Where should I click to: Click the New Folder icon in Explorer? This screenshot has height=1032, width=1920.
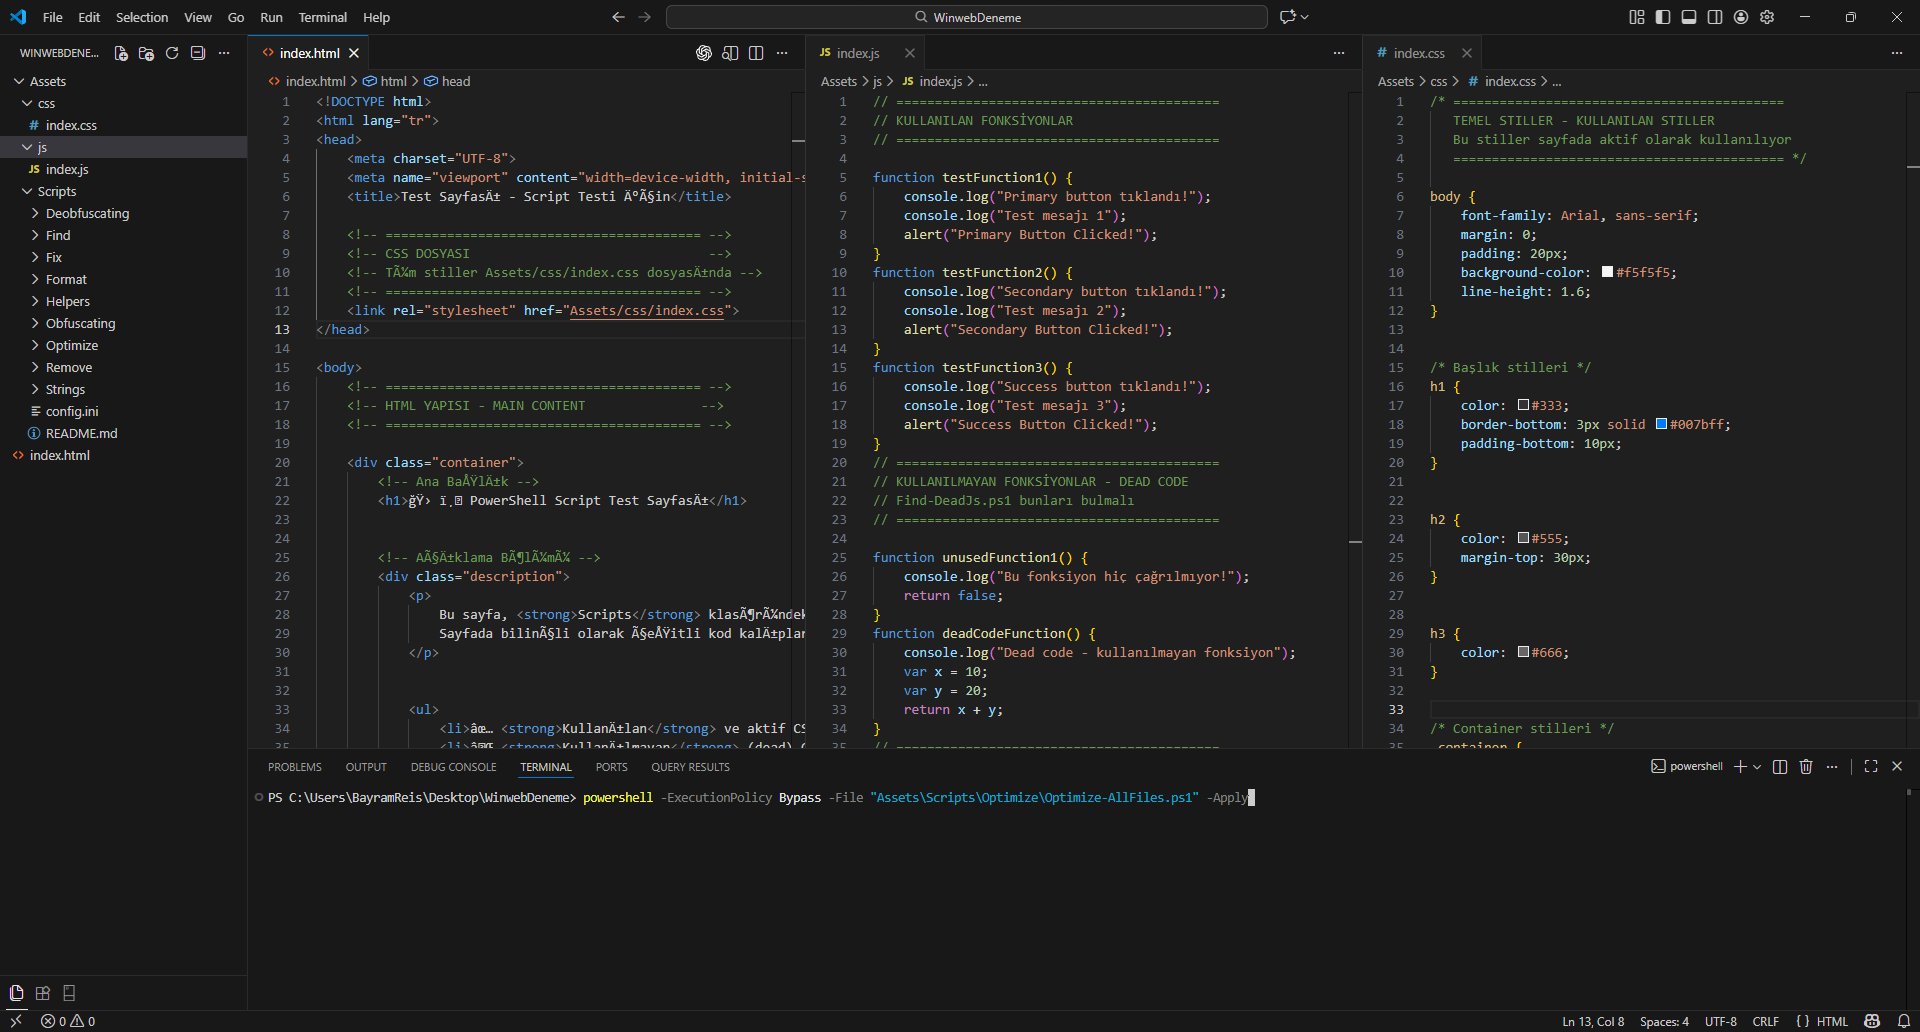click(x=146, y=53)
